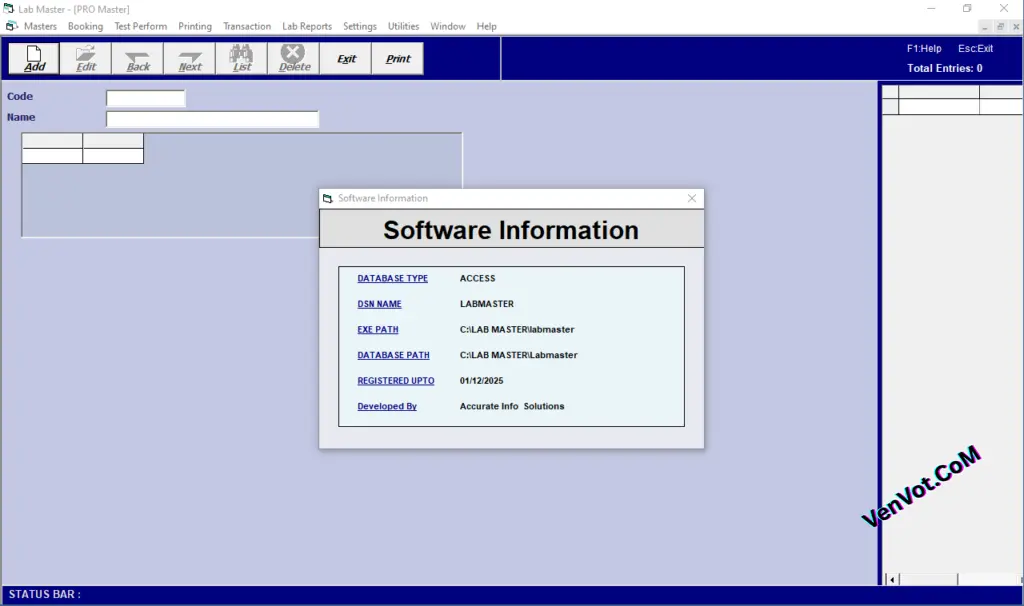Click the LABMASTER DSN value

click(x=487, y=304)
